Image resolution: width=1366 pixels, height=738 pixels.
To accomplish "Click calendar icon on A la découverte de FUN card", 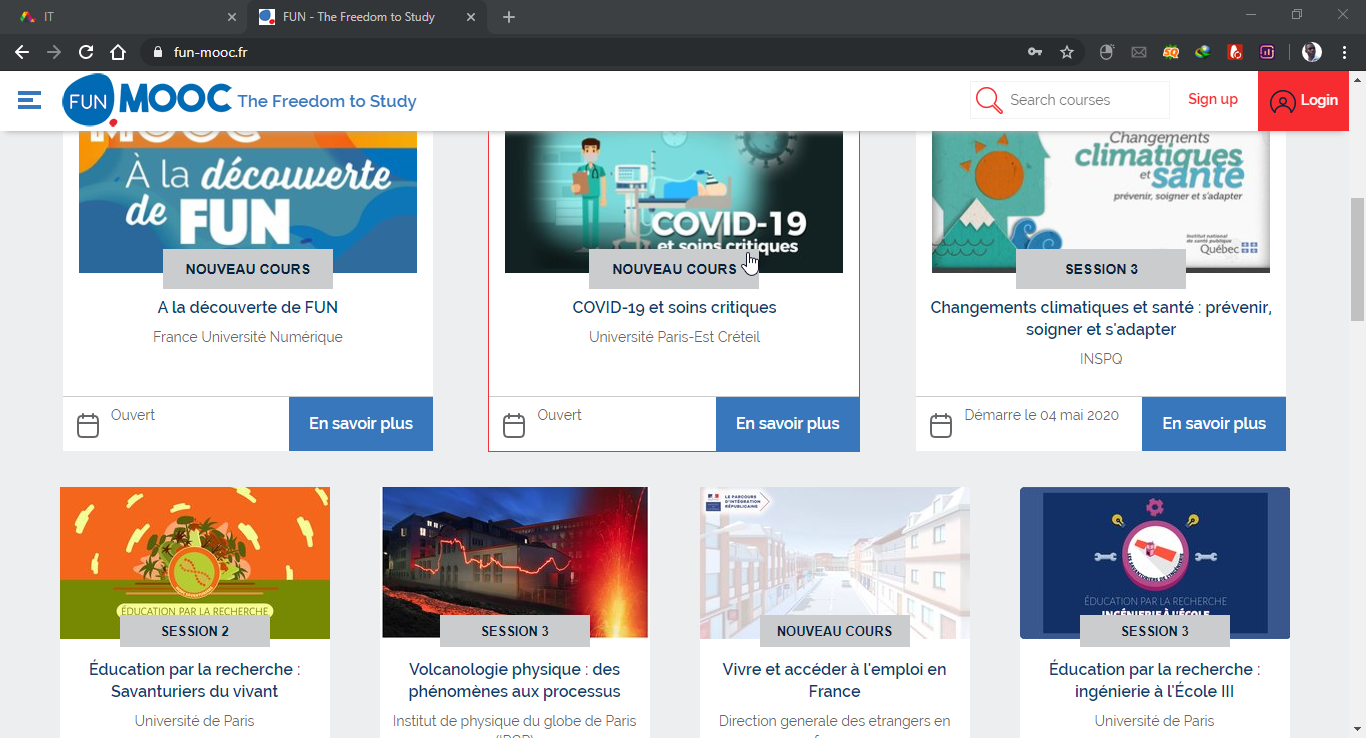I will point(88,425).
